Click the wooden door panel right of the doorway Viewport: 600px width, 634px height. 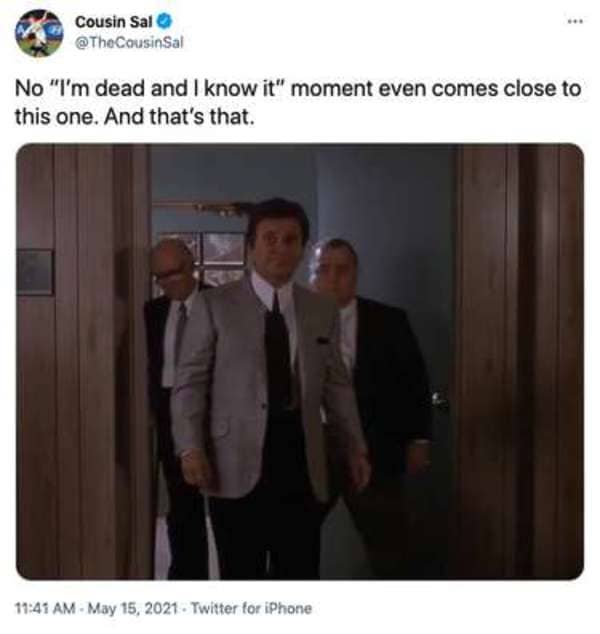(x=520, y=361)
